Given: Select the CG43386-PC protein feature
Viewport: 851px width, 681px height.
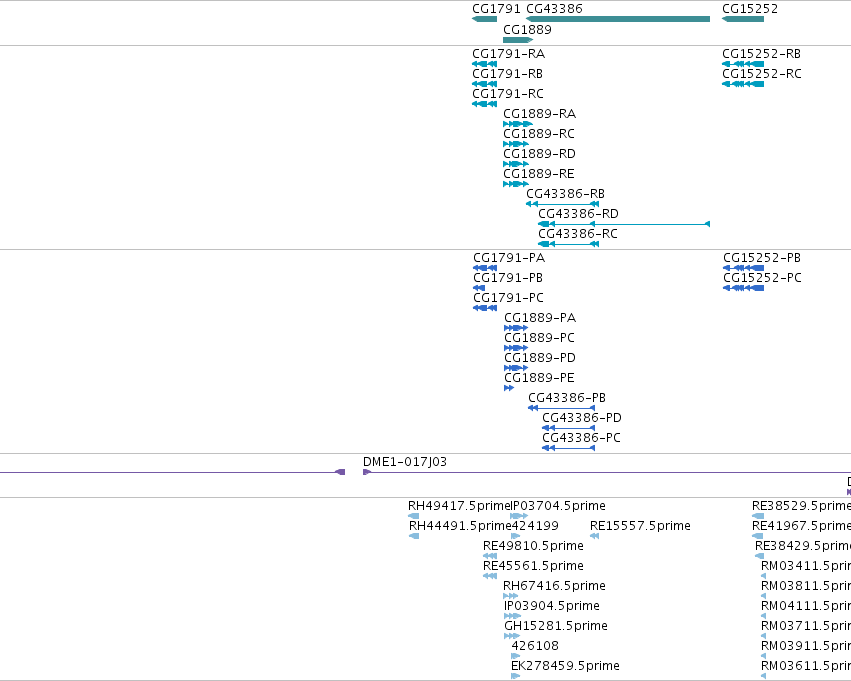Looking at the screenshot, I should 569,448.
